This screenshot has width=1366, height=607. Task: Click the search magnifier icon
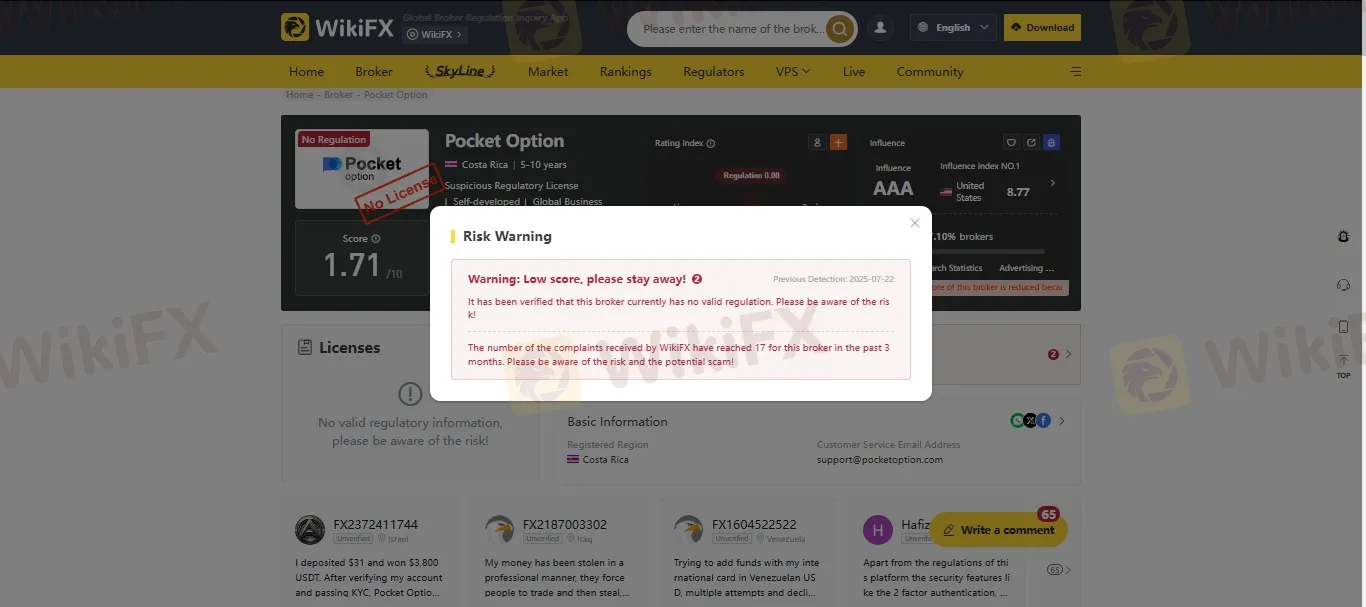tap(841, 29)
